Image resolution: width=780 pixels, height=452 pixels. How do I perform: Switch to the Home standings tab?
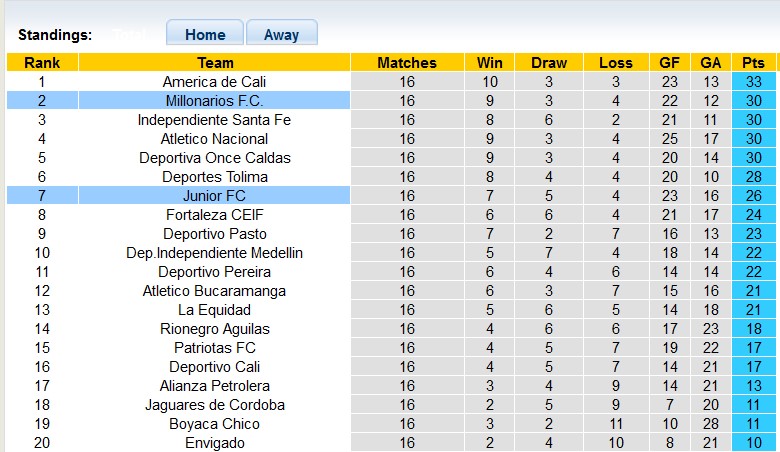click(x=205, y=34)
